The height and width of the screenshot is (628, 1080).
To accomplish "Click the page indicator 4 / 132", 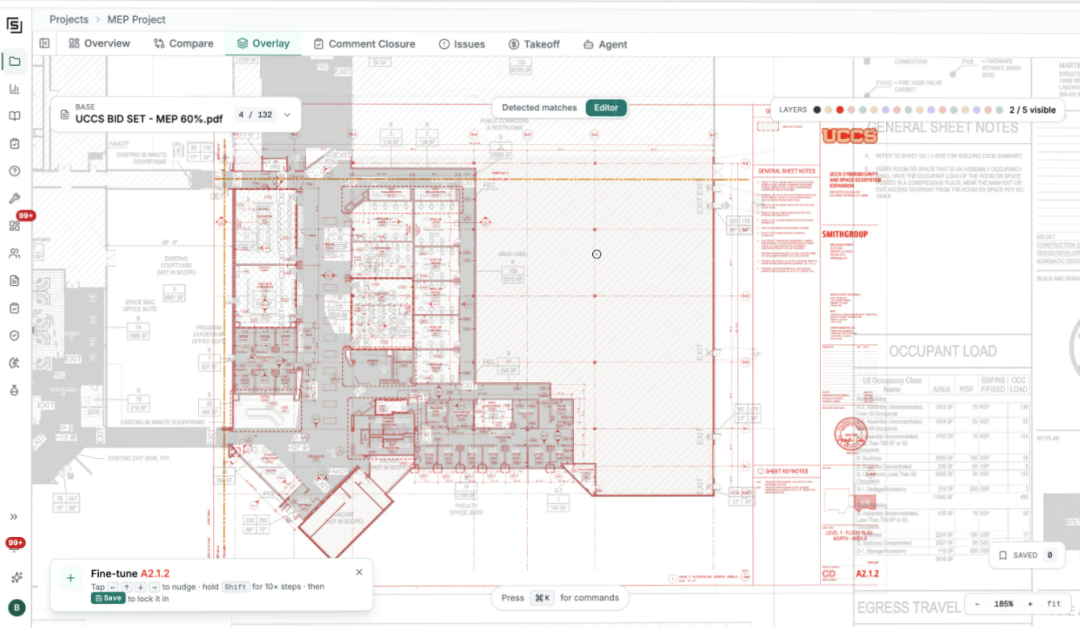I will (x=255, y=115).
